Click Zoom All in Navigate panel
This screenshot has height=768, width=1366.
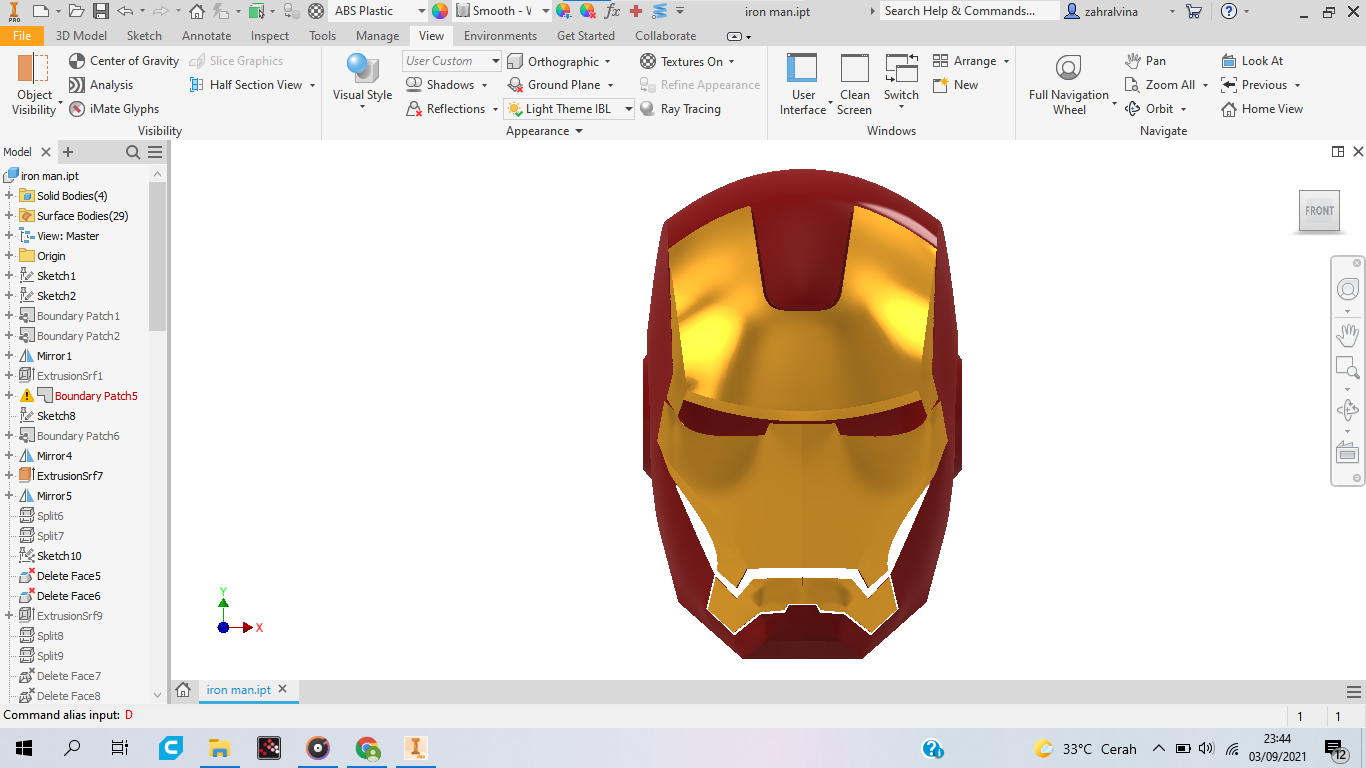point(1160,85)
